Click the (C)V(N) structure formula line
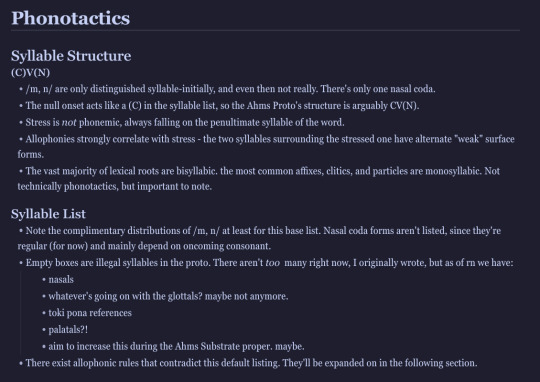This screenshot has height=382, width=540. tap(31, 73)
